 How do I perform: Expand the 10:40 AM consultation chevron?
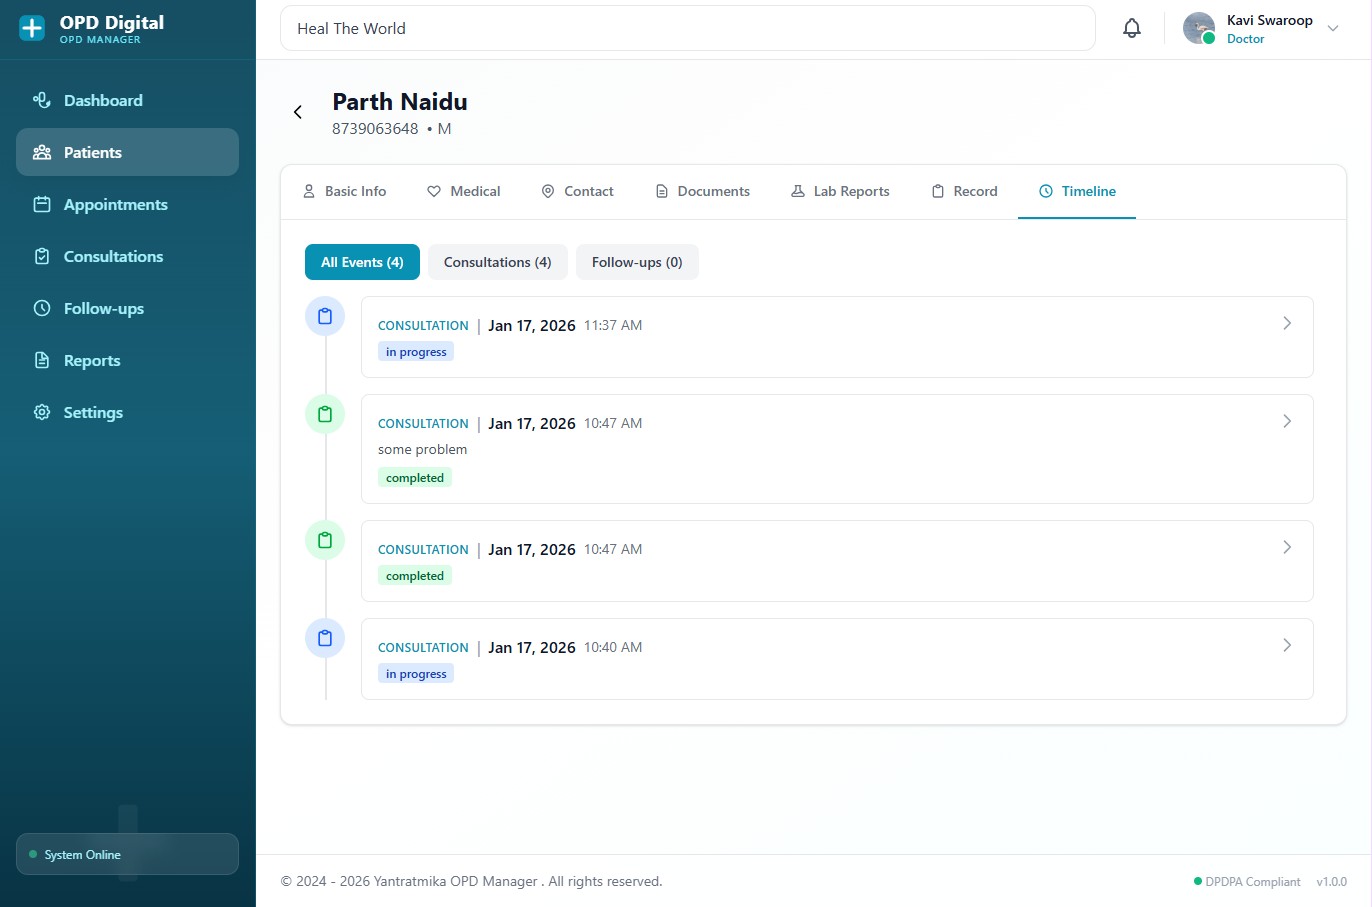coord(1287,645)
